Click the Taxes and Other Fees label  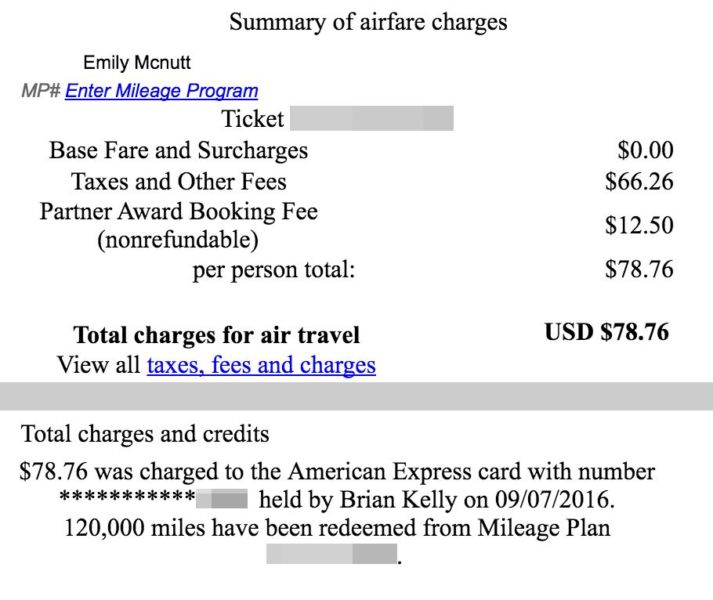pos(179,182)
